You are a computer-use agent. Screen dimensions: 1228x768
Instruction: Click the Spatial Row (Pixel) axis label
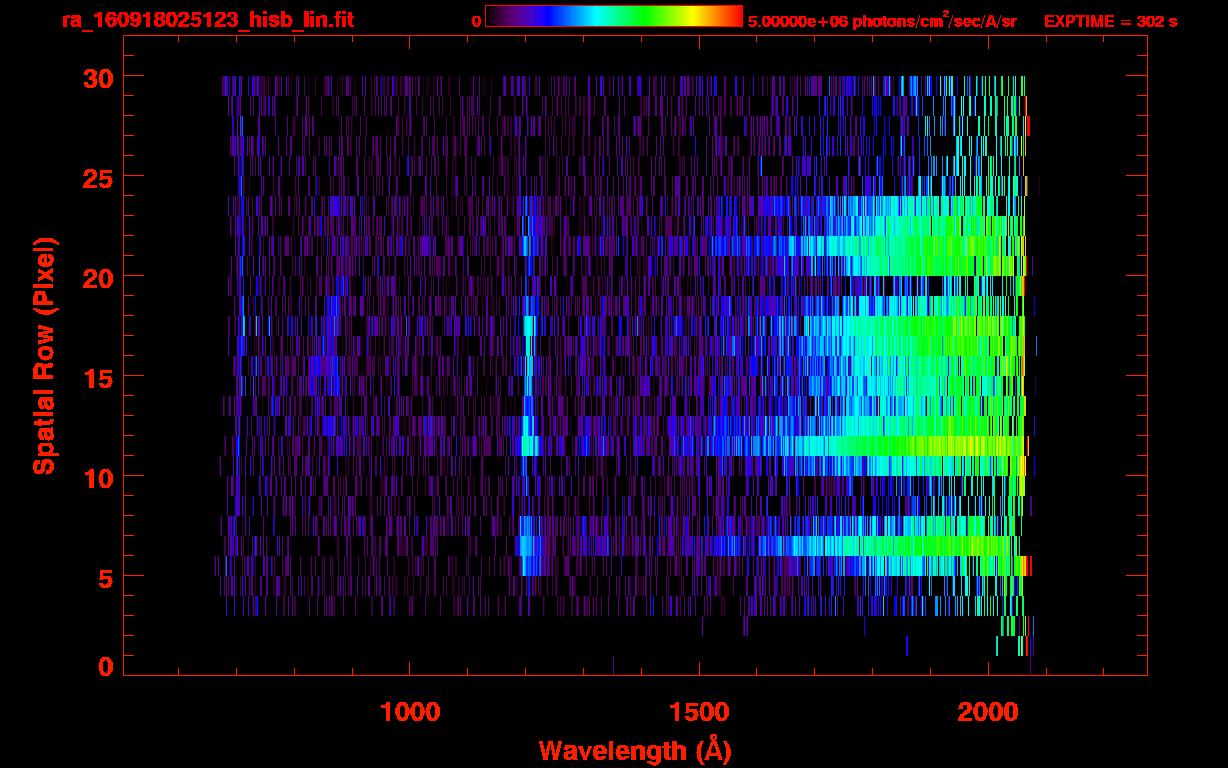coord(44,355)
